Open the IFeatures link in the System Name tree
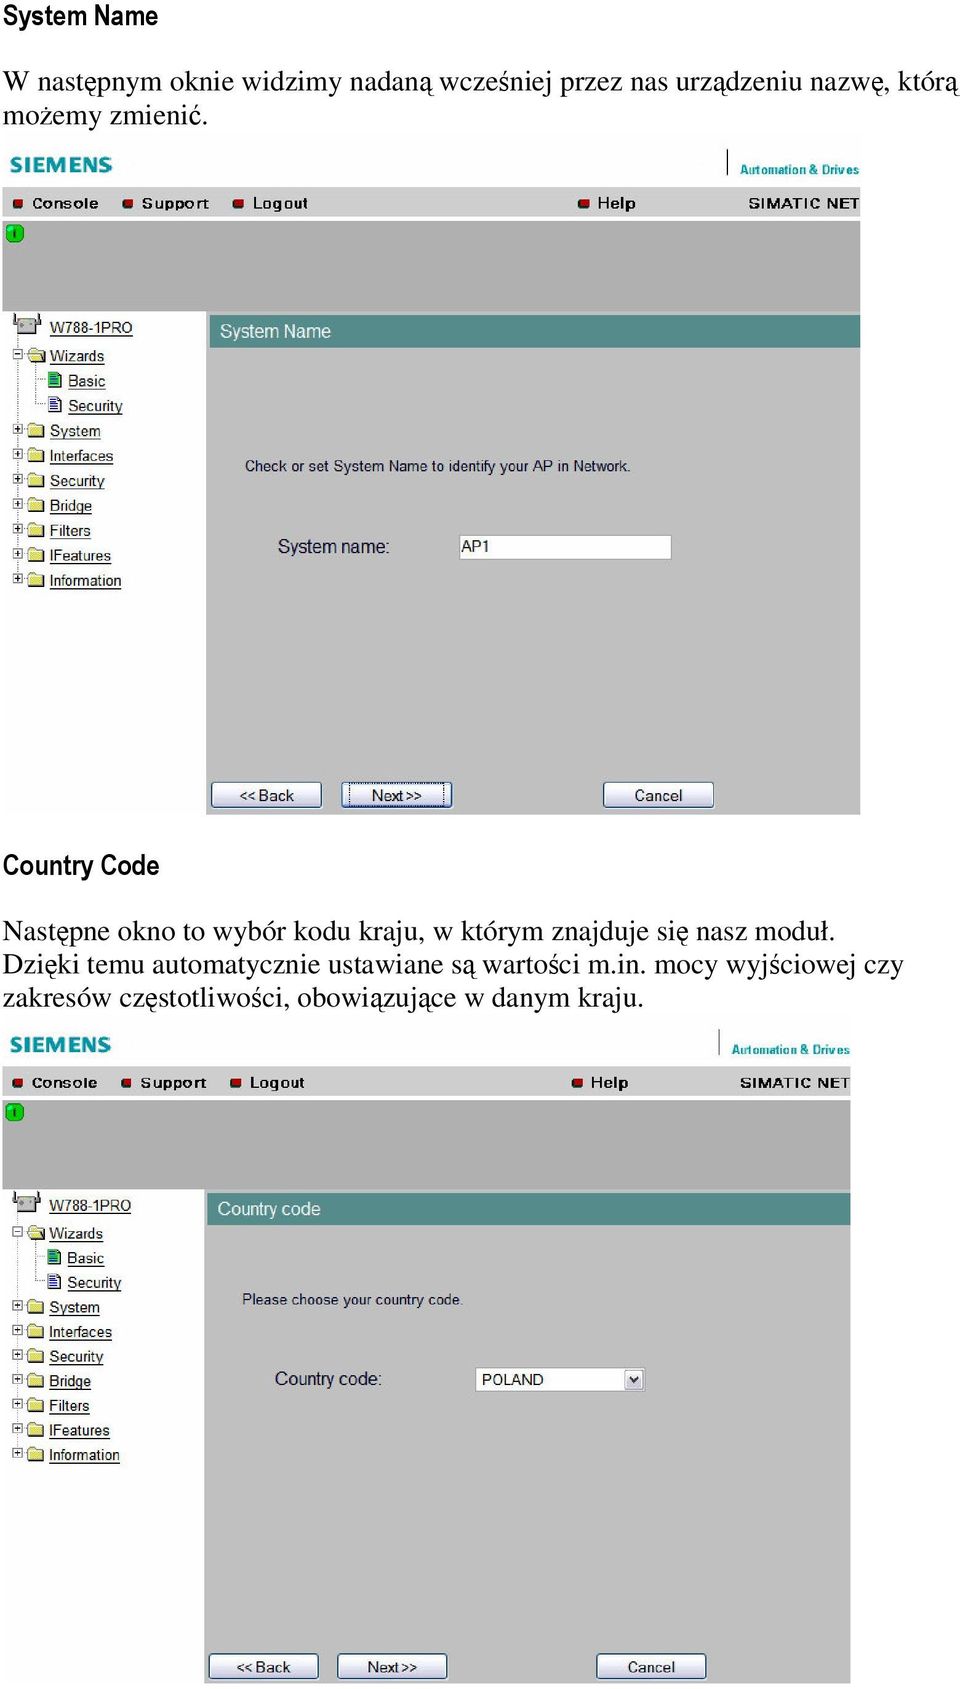Viewport: 960px width, 1689px height. pyautogui.click(x=80, y=556)
